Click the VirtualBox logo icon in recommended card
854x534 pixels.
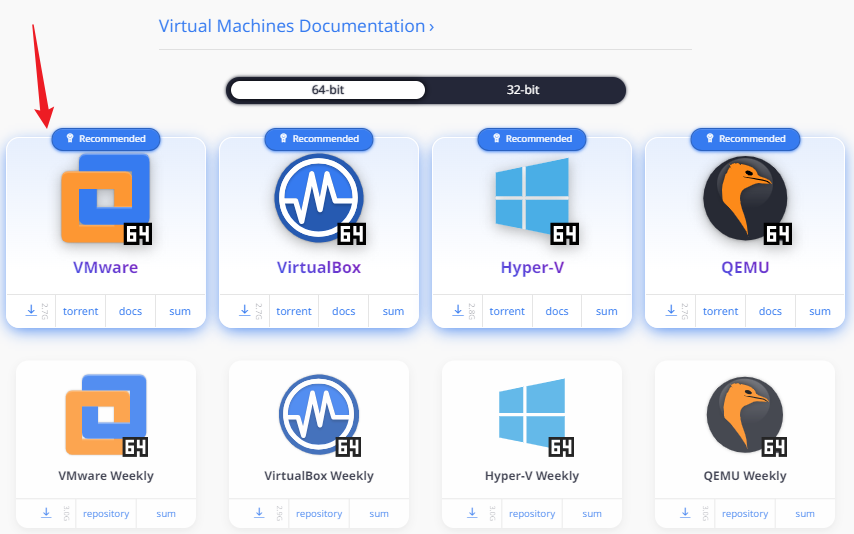point(320,199)
